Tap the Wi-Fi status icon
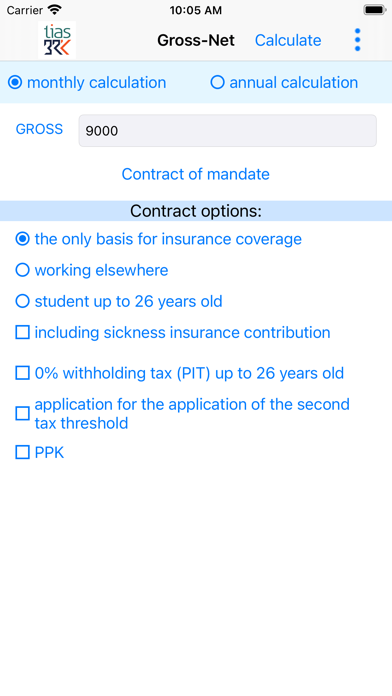The width and height of the screenshot is (392, 696). click(x=55, y=9)
